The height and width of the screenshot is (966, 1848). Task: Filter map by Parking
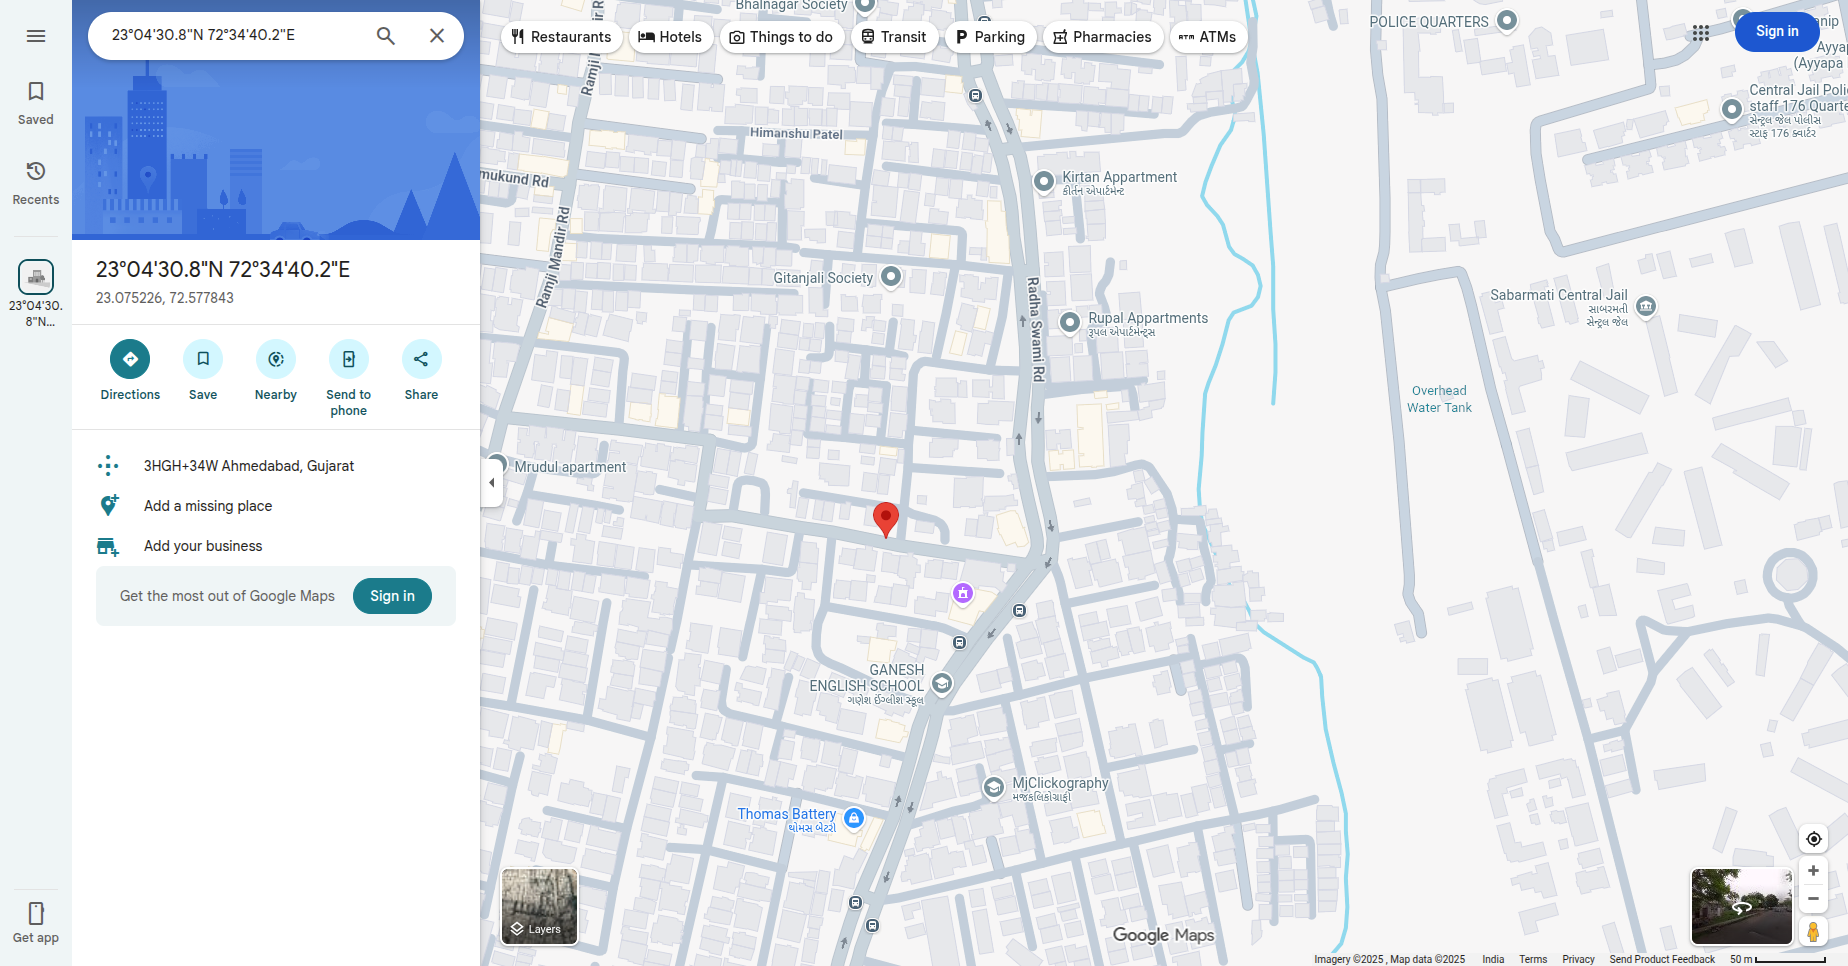click(990, 37)
